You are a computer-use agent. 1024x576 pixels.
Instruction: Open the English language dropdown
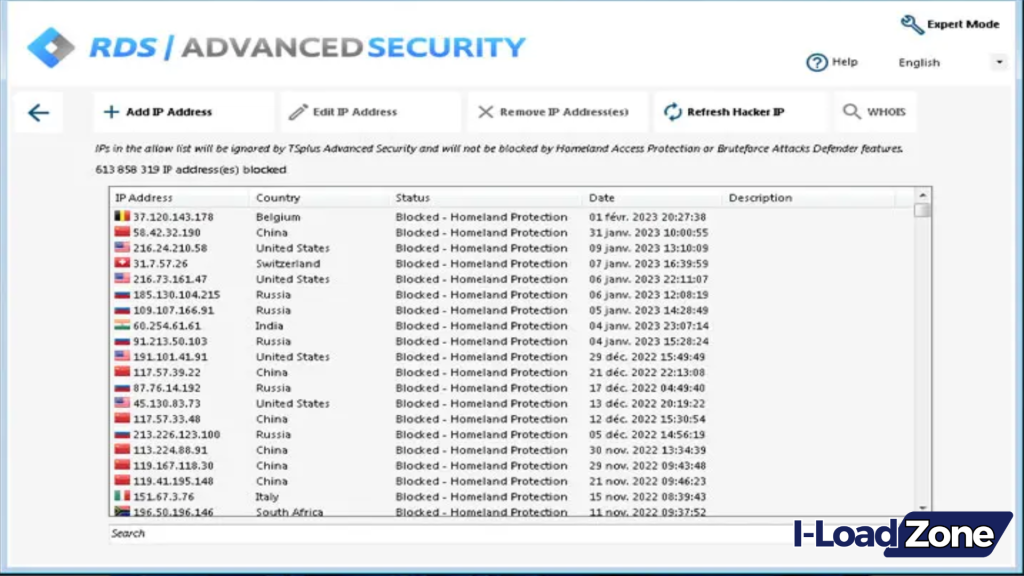point(998,62)
